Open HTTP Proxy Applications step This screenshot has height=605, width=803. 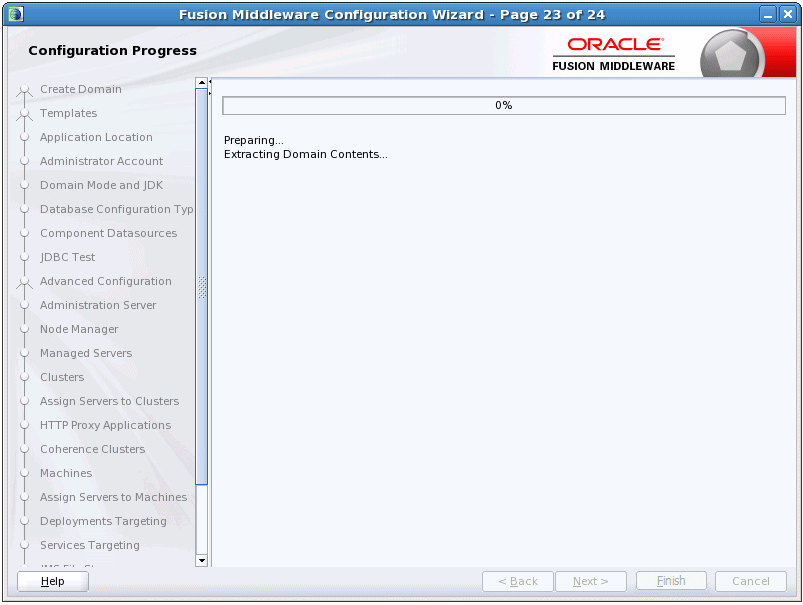click(105, 425)
